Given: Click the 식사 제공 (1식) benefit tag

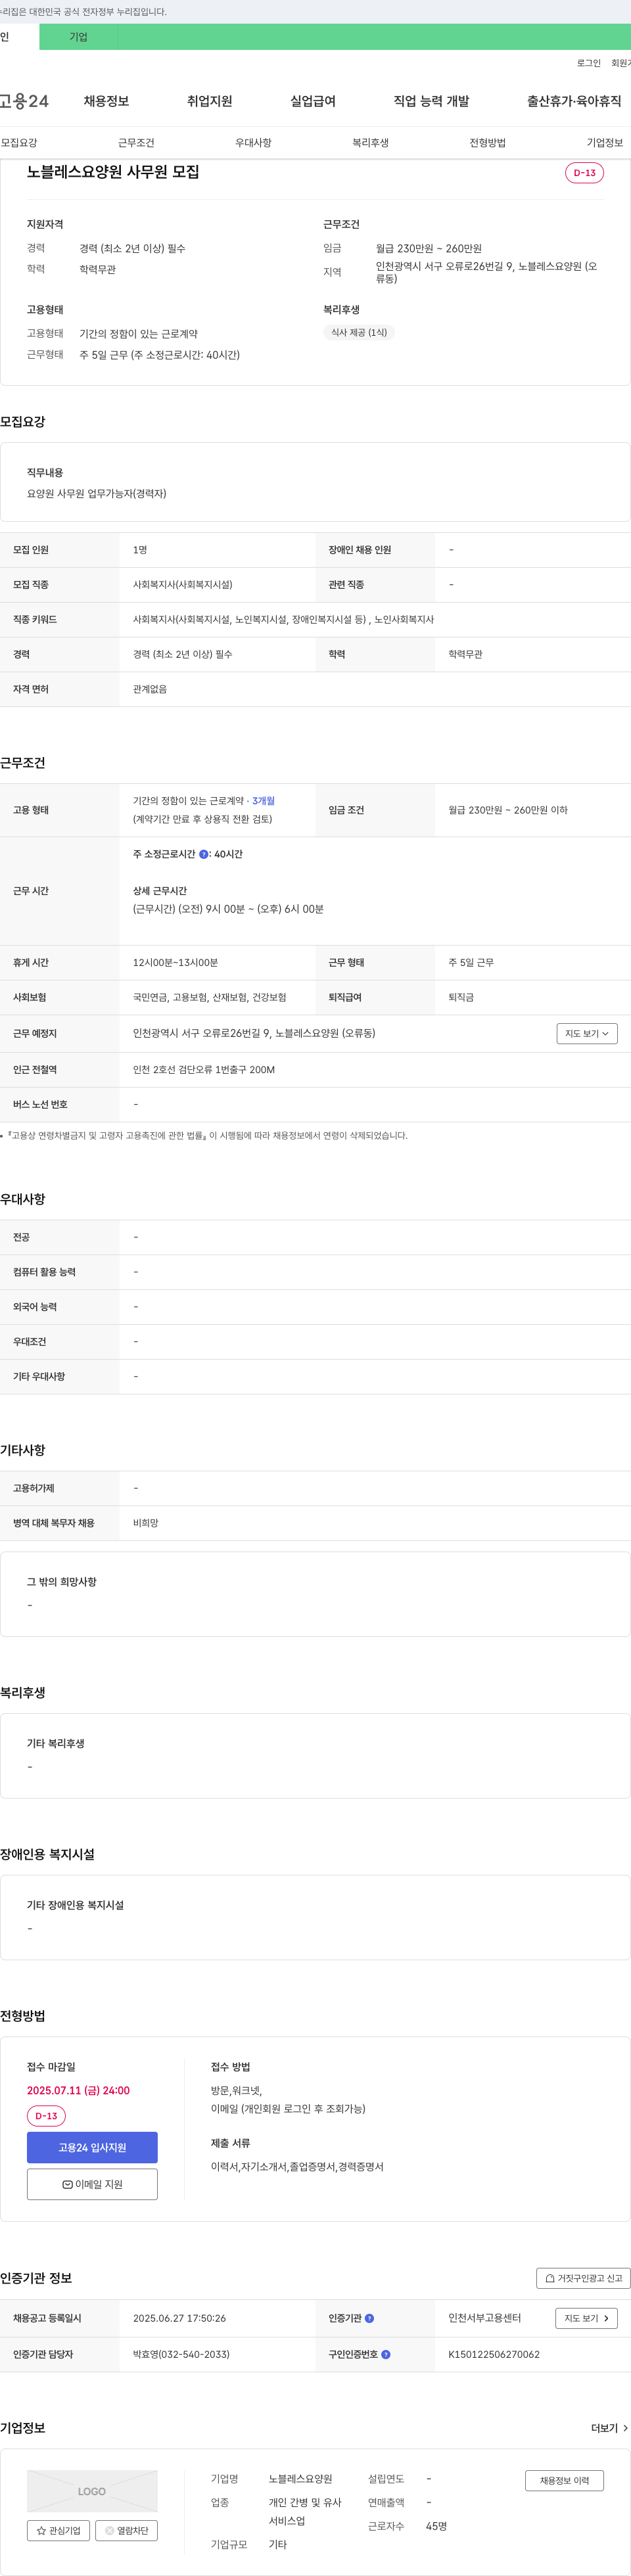Looking at the screenshot, I should coord(359,332).
